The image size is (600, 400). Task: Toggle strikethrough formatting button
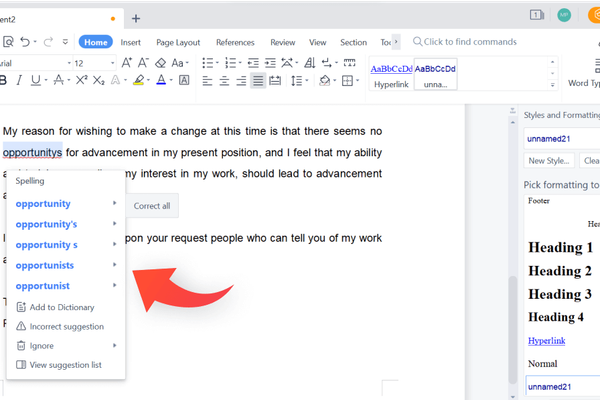[x=59, y=80]
